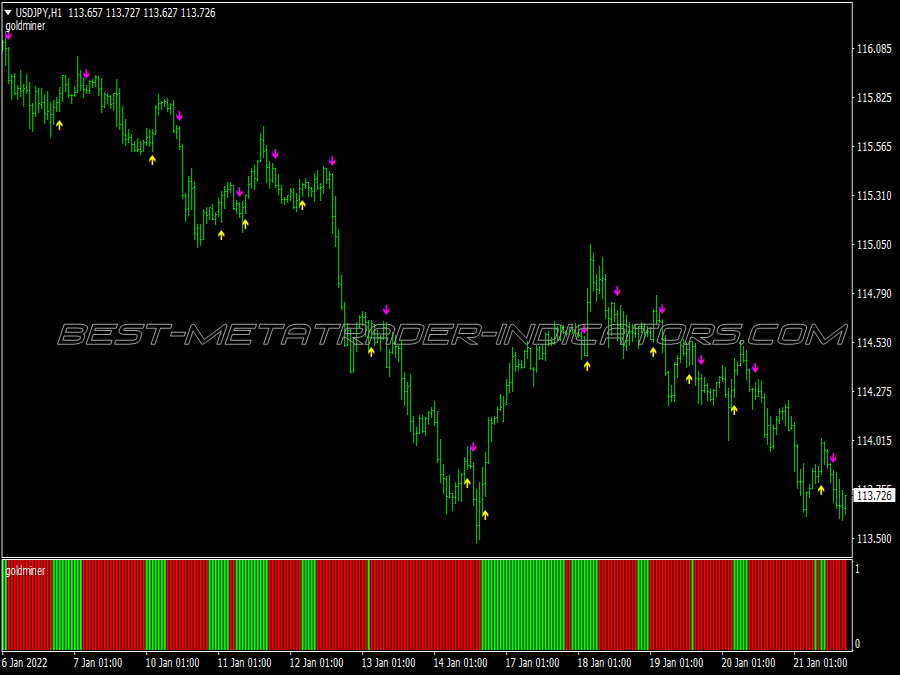Image resolution: width=900 pixels, height=675 pixels.
Task: Click the 115.050 price level label
Action: (x=874, y=245)
